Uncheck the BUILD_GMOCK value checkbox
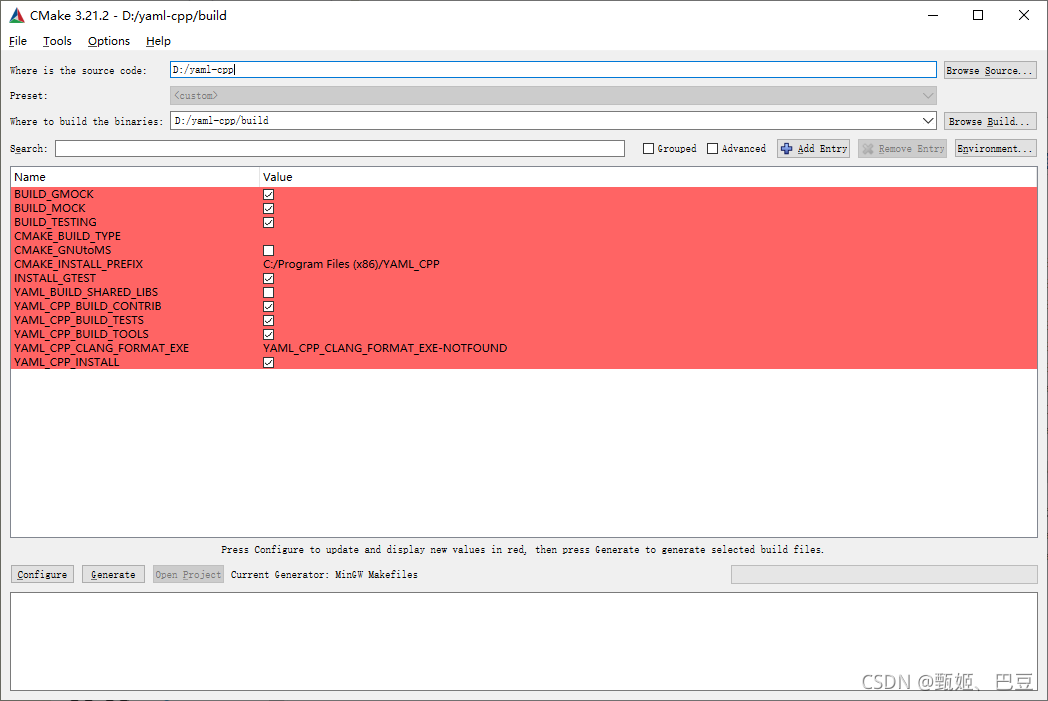1048x701 pixels. pyautogui.click(x=267, y=194)
